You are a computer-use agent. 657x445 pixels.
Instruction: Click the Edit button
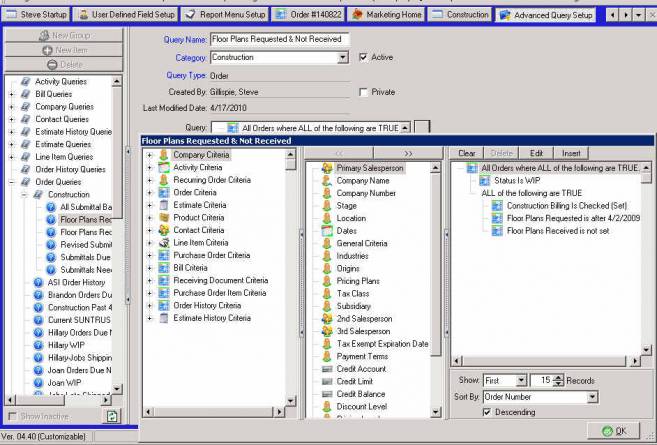click(536, 153)
